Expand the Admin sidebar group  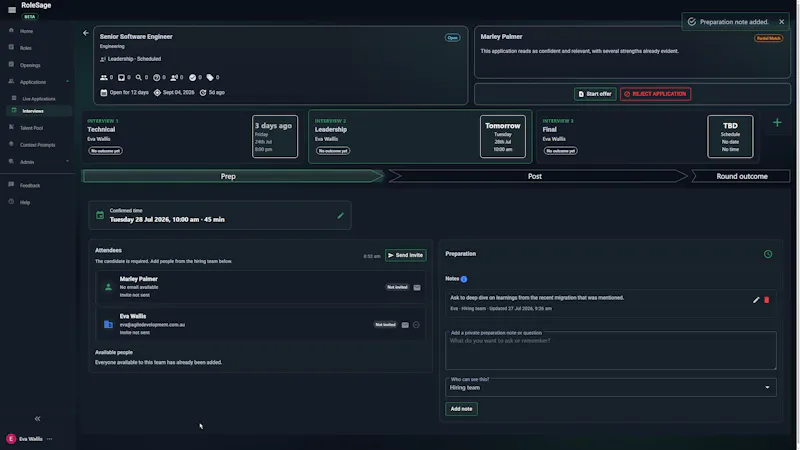tap(67, 162)
